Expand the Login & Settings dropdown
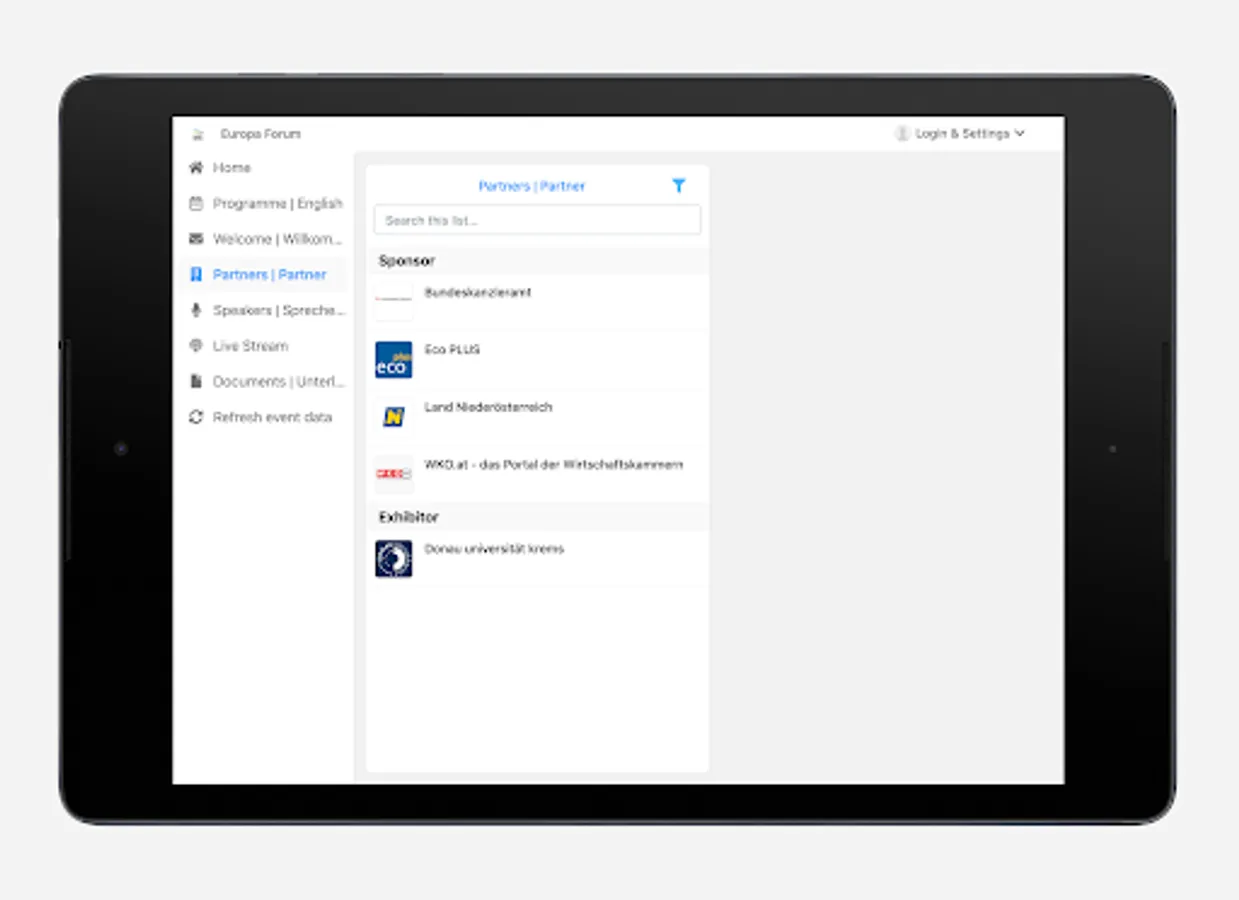The width and height of the screenshot is (1239, 900). 1019,132
